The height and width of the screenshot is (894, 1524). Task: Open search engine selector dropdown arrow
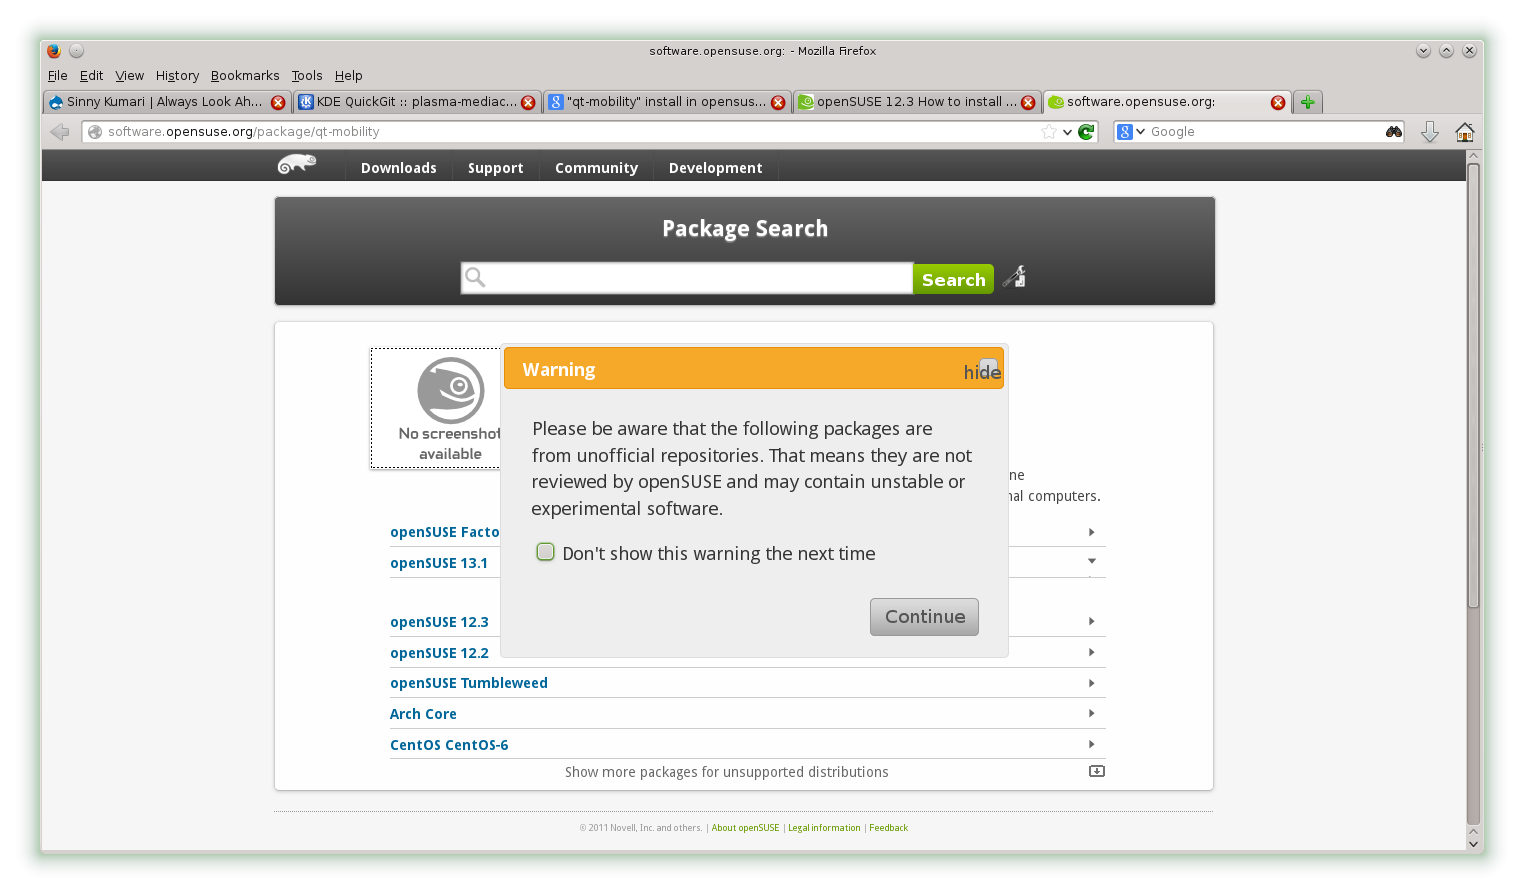1140,132
